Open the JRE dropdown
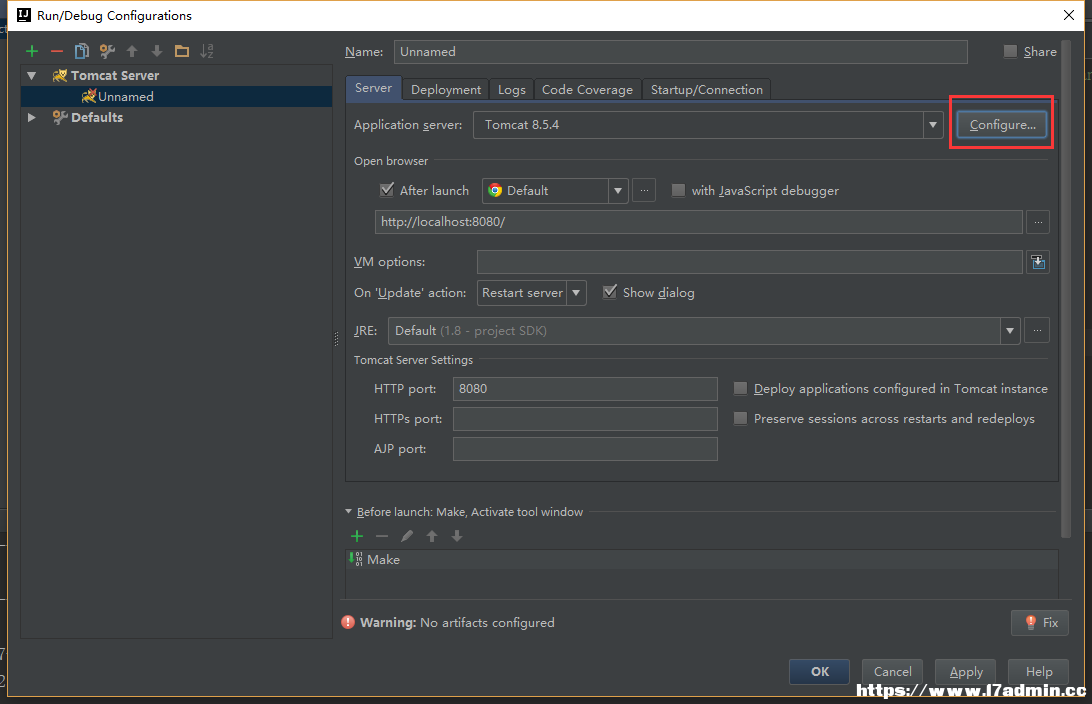This screenshot has width=1092, height=704. (1010, 331)
